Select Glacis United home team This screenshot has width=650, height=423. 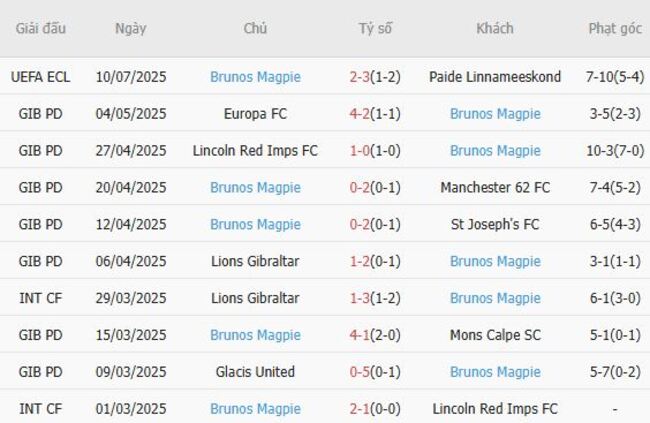255,372
